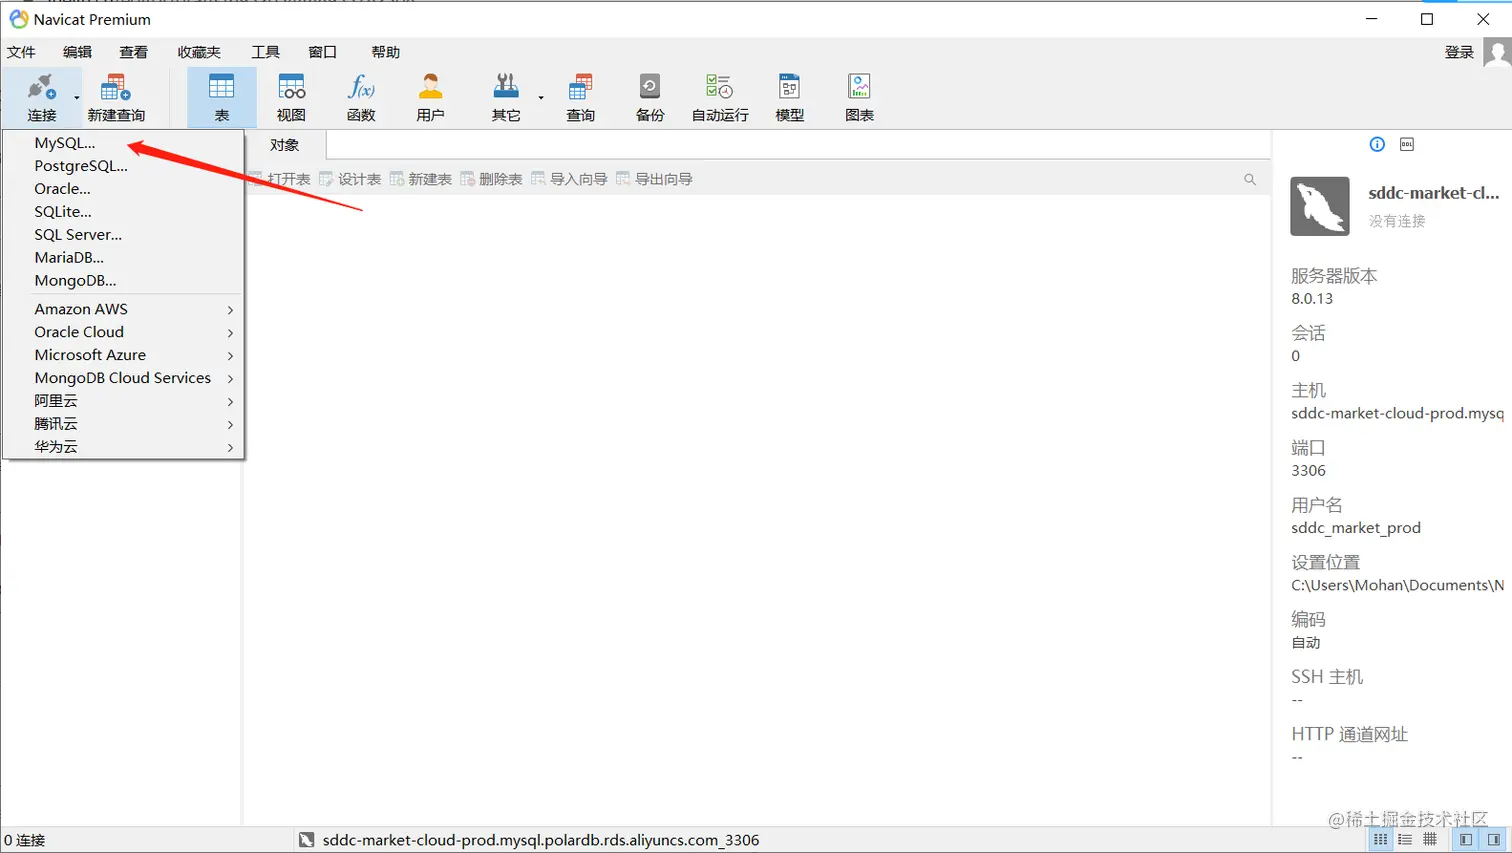Viewport: 1512px width, 853px height.
Task: Launch the 导入向导 (Import Wizard)
Action: 569,179
